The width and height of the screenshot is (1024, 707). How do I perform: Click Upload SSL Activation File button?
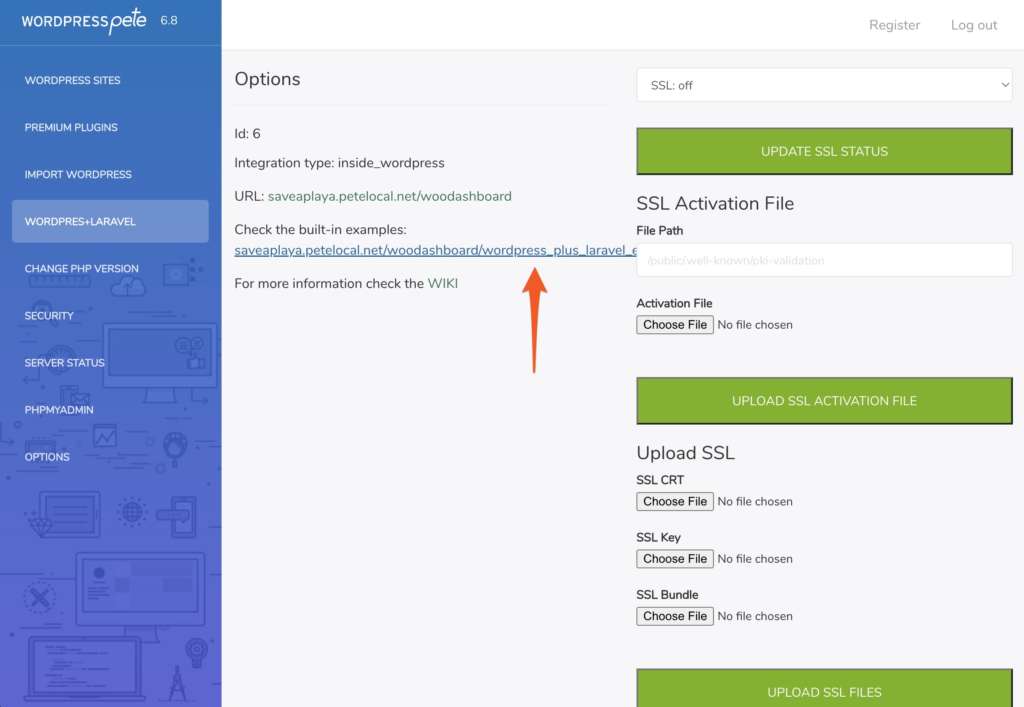coord(824,401)
